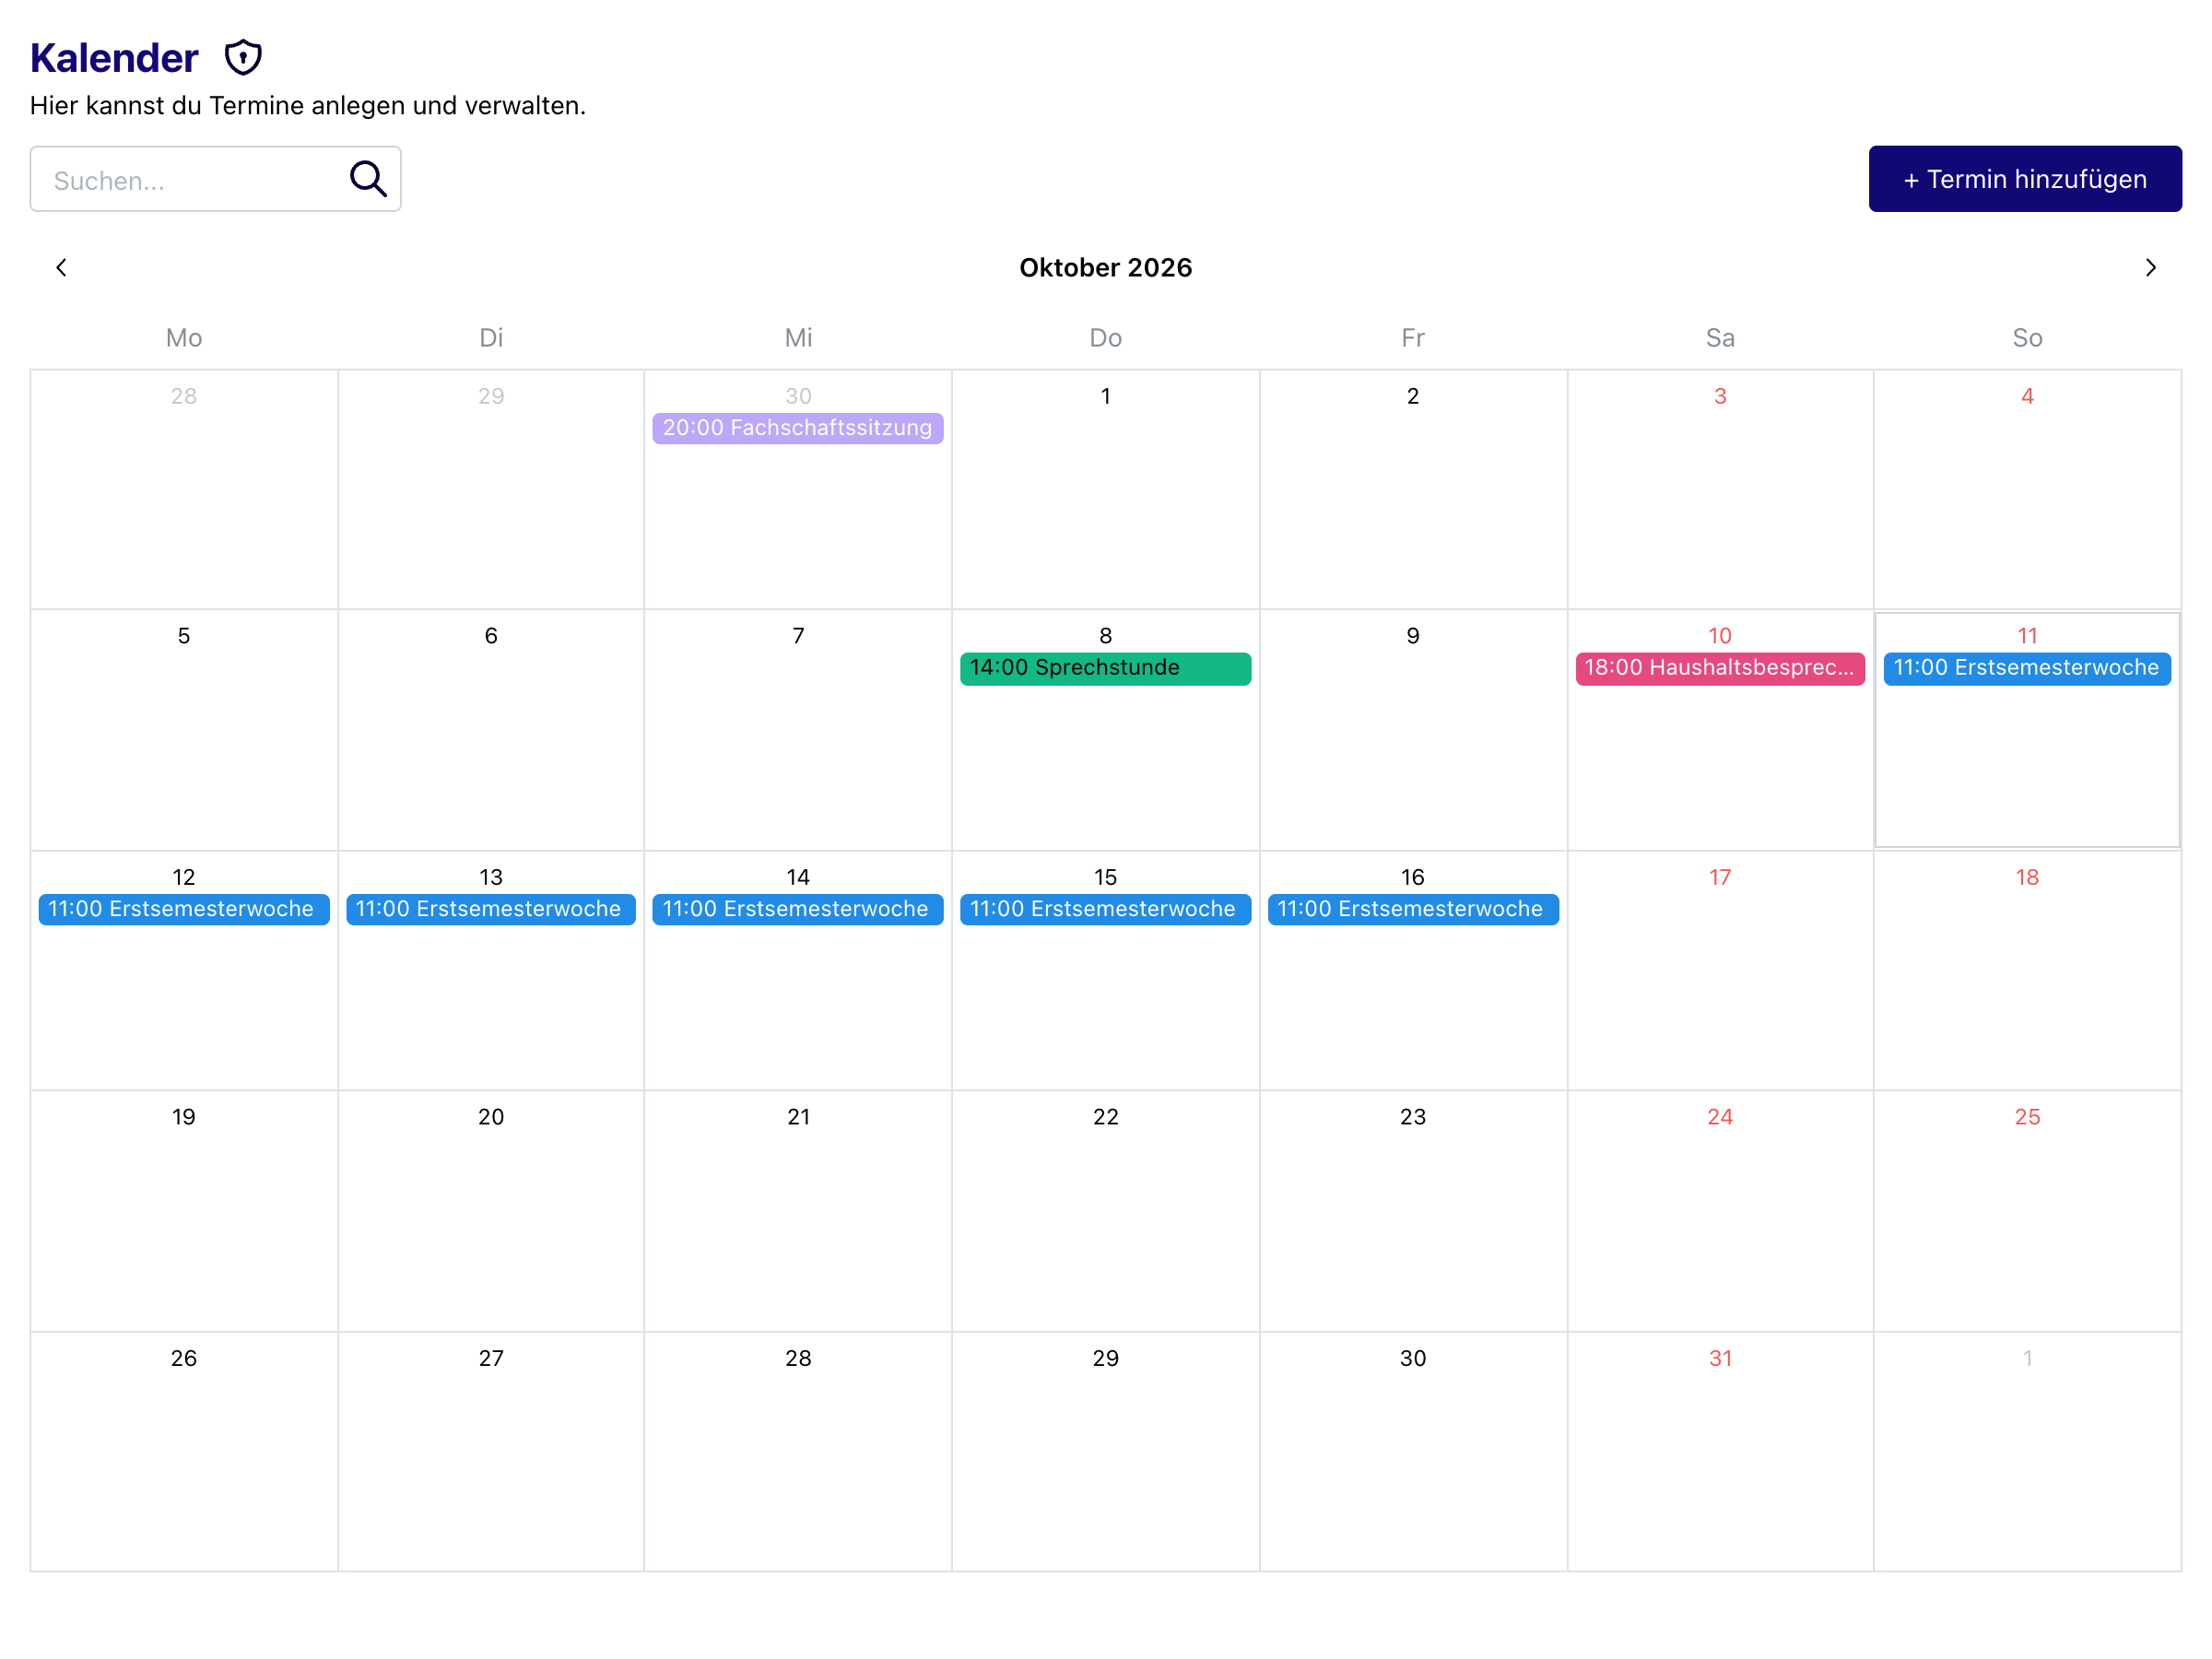The height and width of the screenshot is (1659, 2212).
Task: Select day 21 in the calendar
Action: [797, 1211]
